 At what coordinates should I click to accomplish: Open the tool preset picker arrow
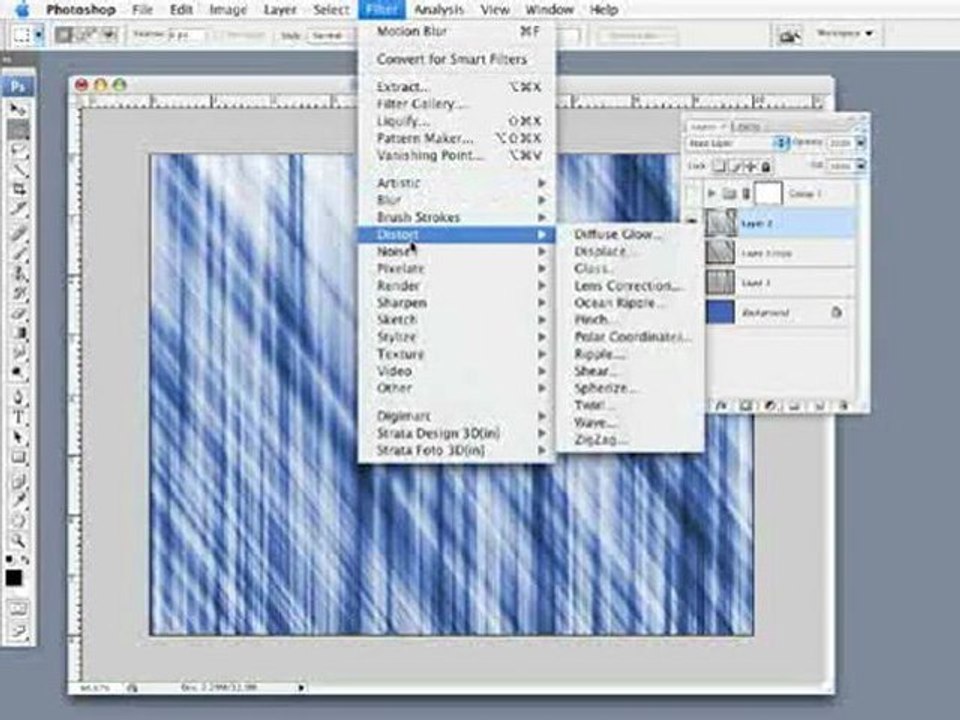(x=39, y=36)
